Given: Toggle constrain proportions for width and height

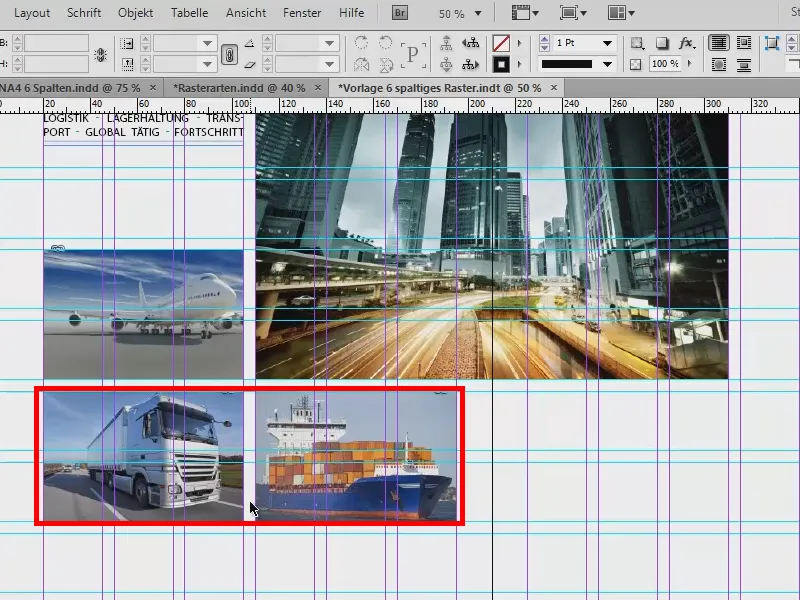Looking at the screenshot, I should coord(101,55).
